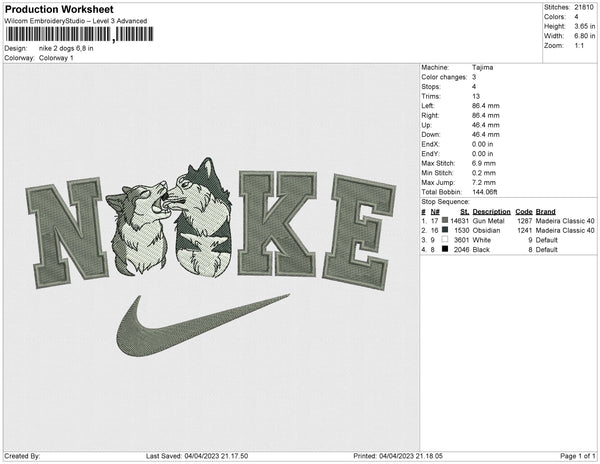Click the barcode on the worksheet header
This screenshot has width=600, height=464.
point(79,34)
